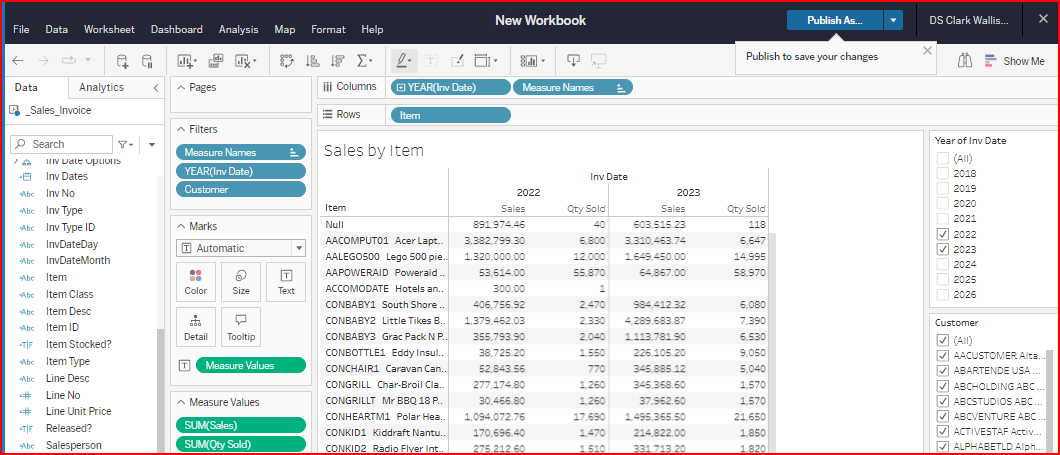Viewport: 1060px width, 455px height.
Task: Open the dropdown arrow beside Publish As
Action: pyautogui.click(x=894, y=20)
